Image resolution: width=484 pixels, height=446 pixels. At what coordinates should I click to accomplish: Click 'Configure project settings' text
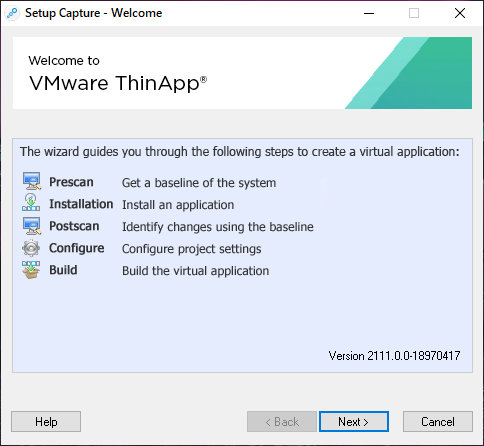click(192, 249)
